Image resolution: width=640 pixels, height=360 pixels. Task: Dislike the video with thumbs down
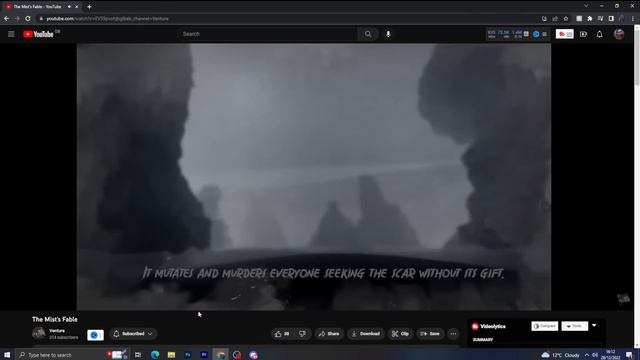pyautogui.click(x=302, y=334)
